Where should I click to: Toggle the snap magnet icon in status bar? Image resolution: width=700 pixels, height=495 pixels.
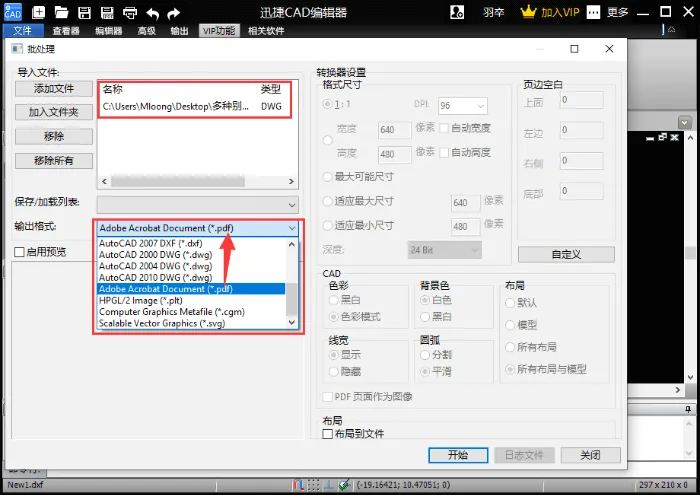298,484
